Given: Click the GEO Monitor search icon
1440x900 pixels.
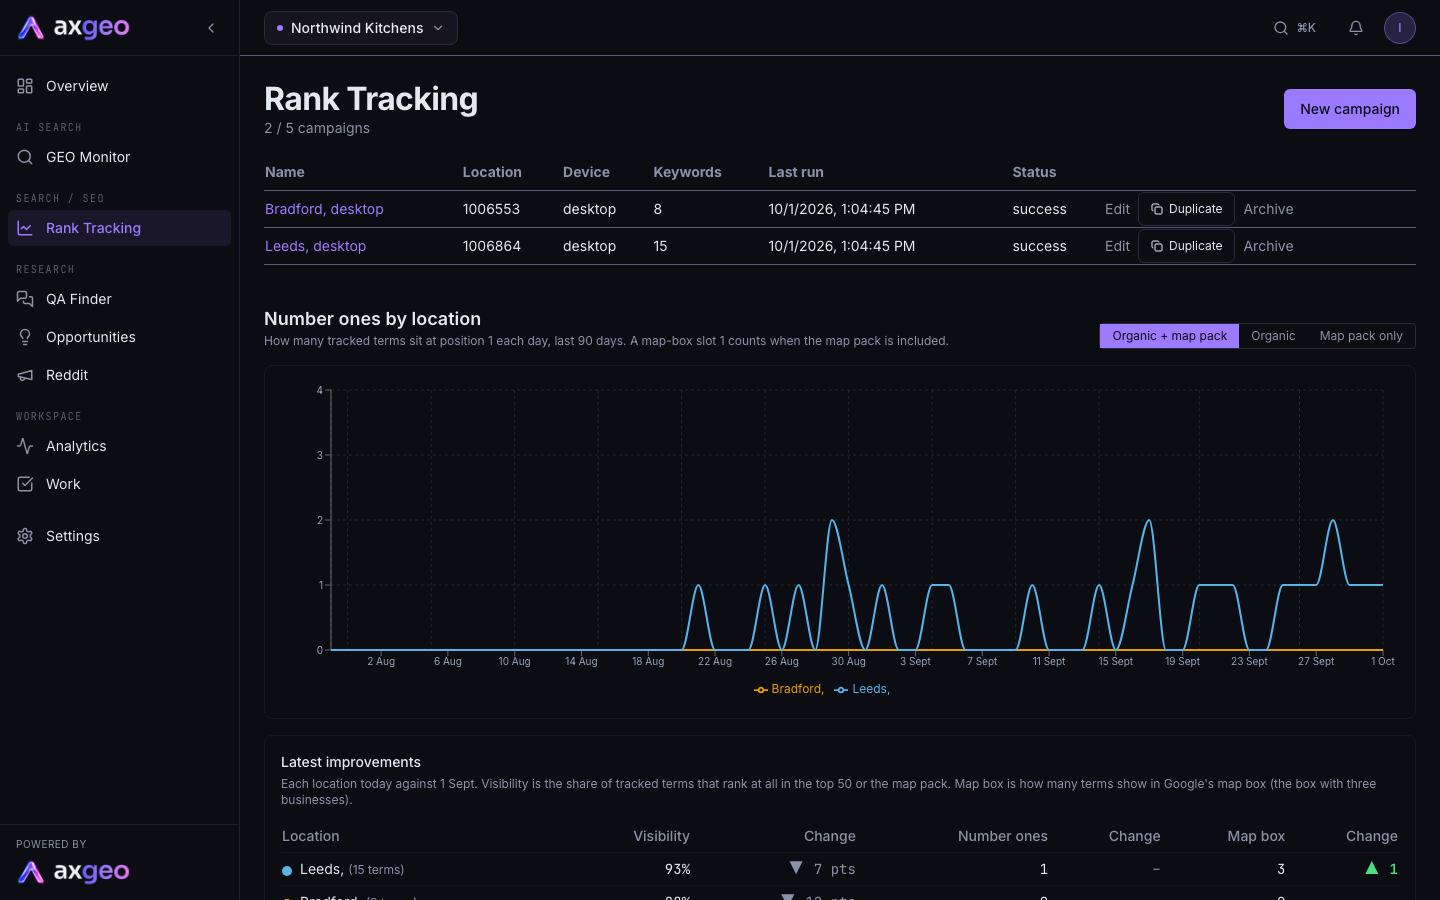Looking at the screenshot, I should point(25,157).
